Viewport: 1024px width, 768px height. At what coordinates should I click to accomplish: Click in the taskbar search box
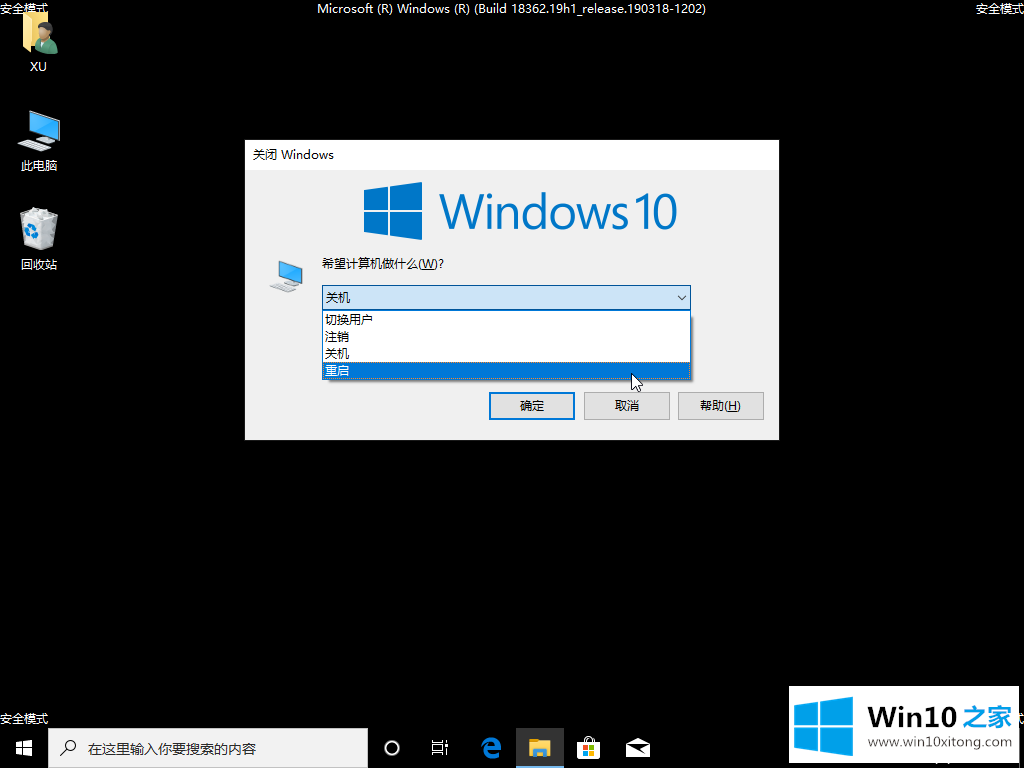click(208, 748)
